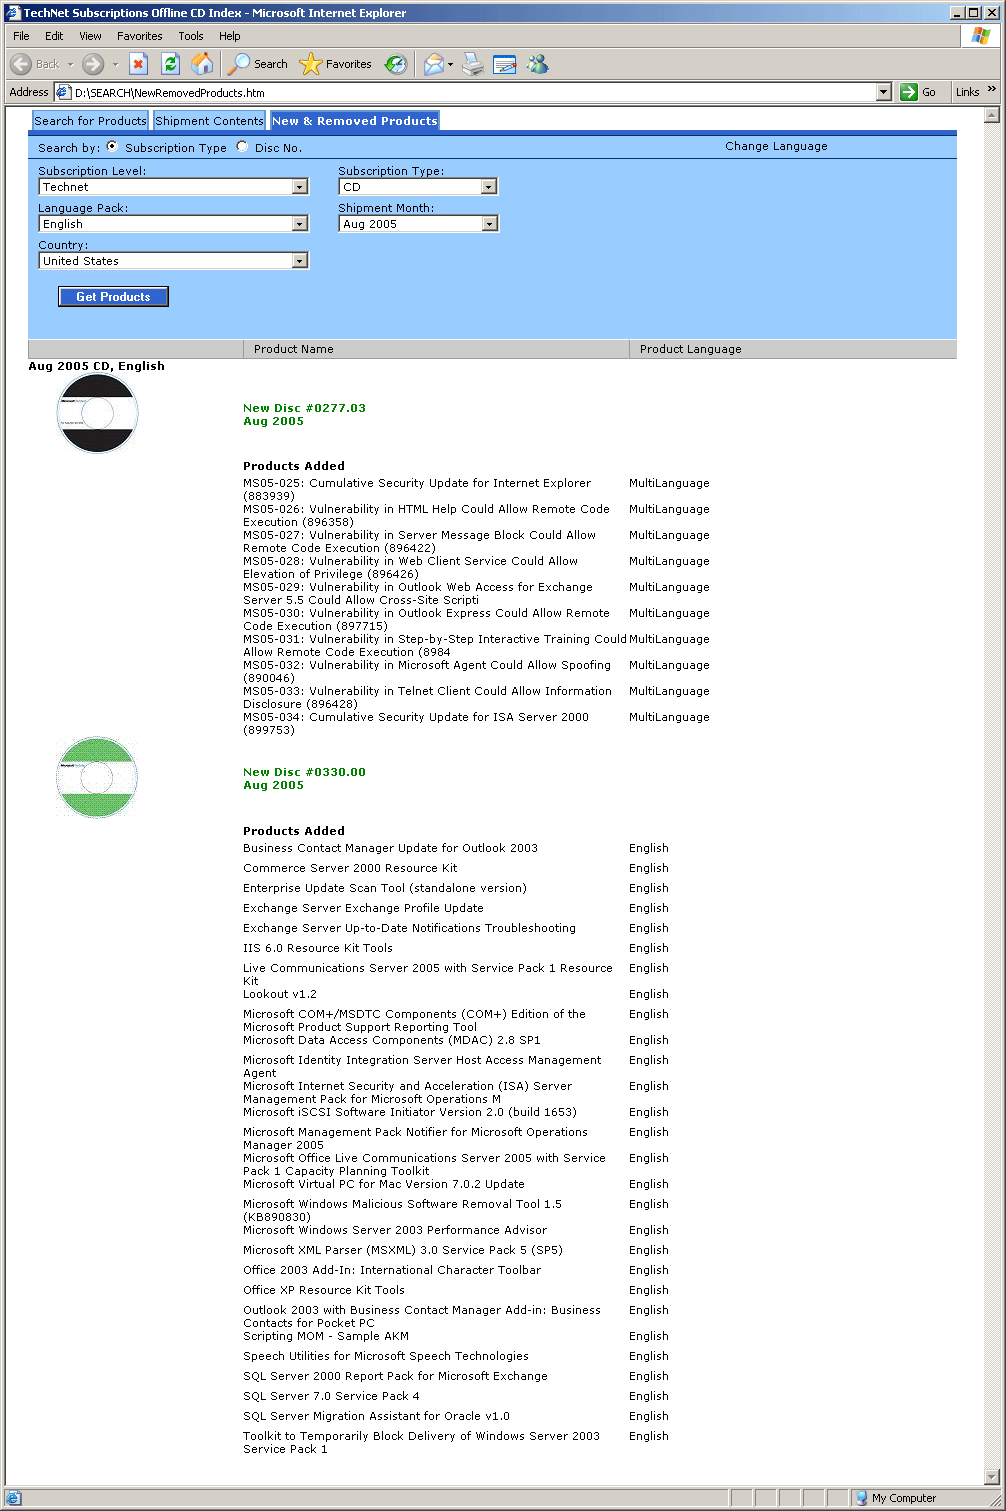Click Change Language link

click(x=776, y=146)
